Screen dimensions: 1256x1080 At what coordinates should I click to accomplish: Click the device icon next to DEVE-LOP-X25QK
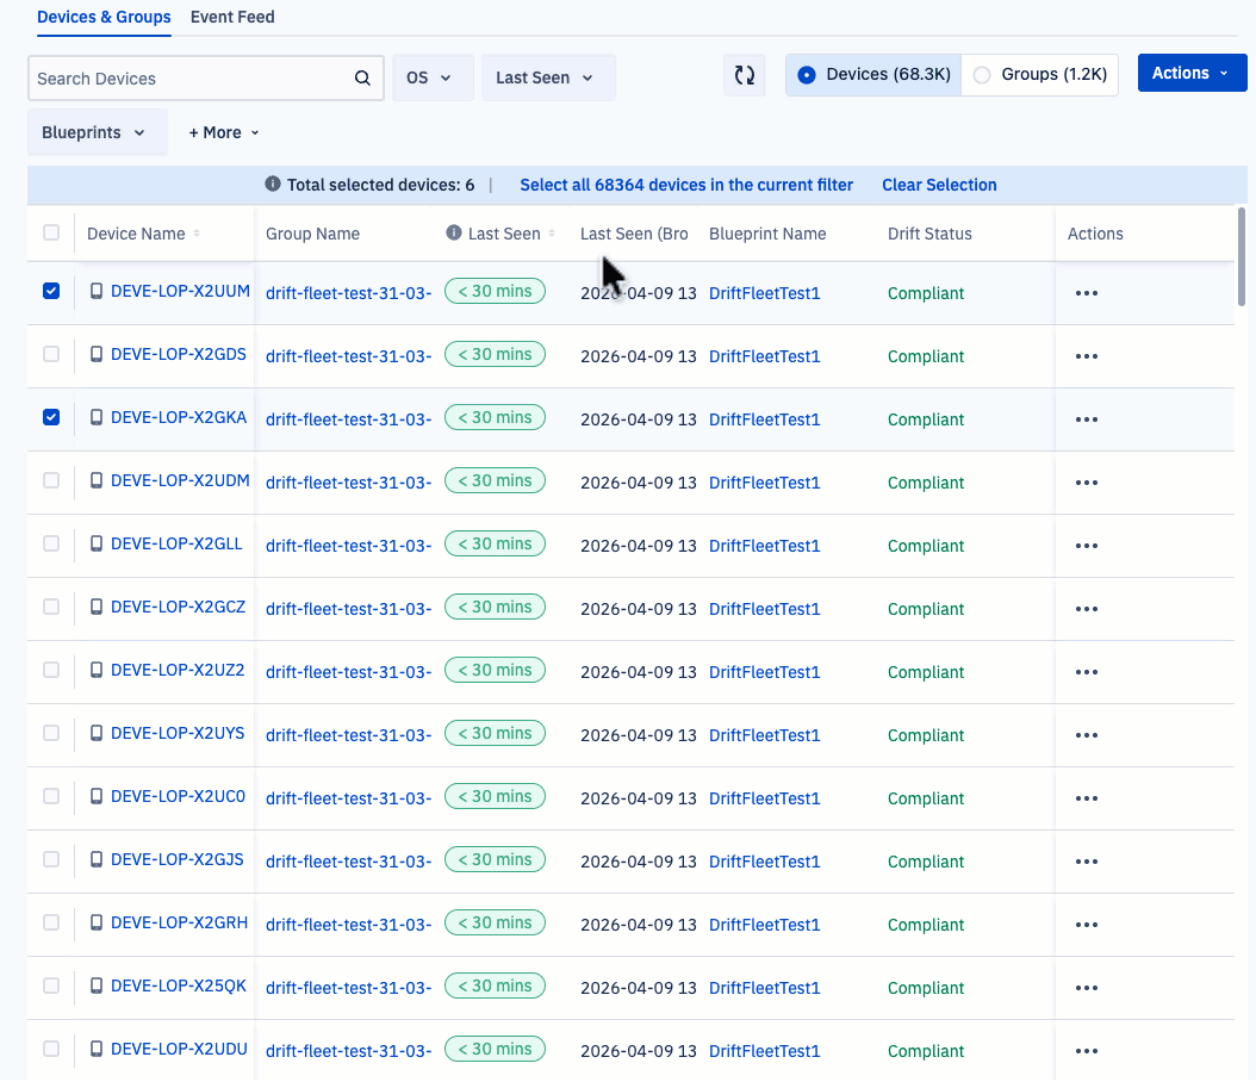click(x=95, y=987)
